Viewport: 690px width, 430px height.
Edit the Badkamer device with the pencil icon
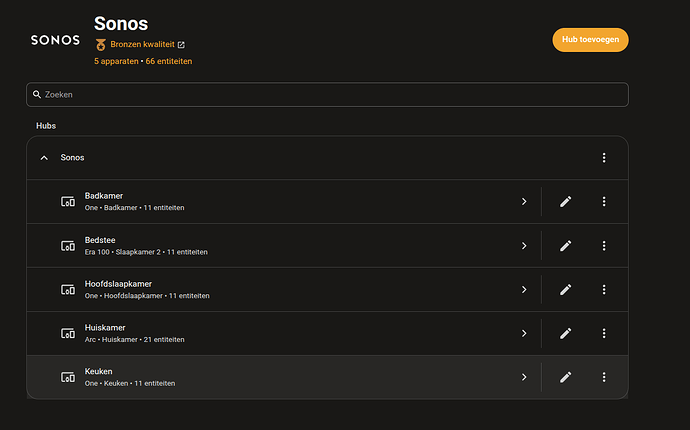[565, 202]
